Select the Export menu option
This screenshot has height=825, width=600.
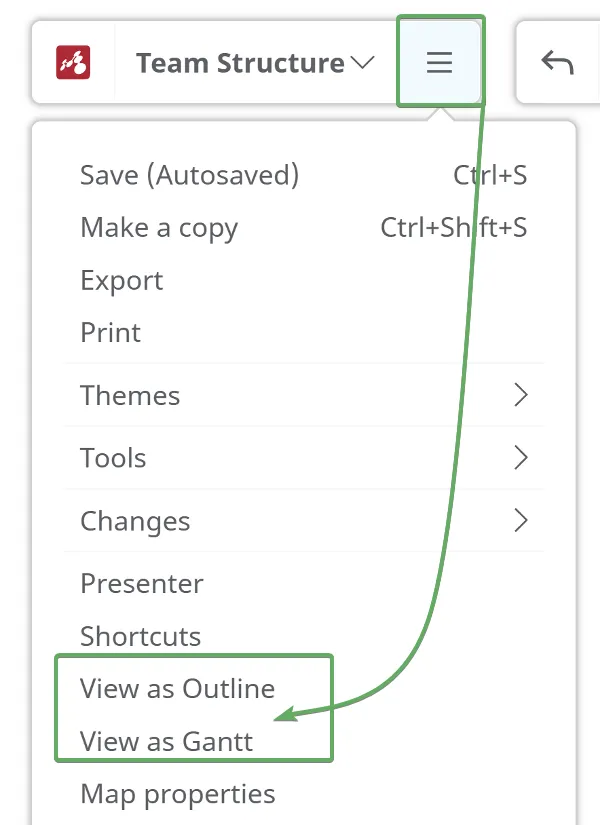pyautogui.click(x=121, y=280)
